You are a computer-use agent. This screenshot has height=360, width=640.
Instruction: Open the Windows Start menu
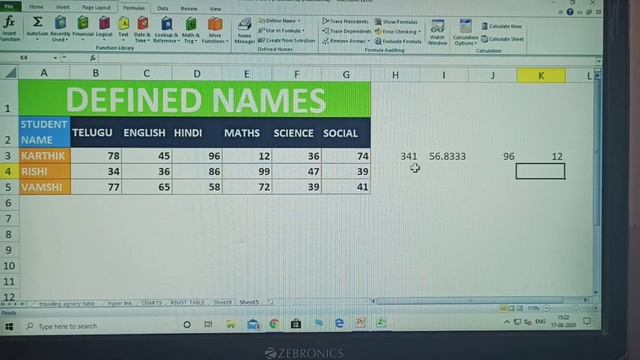click(9, 326)
